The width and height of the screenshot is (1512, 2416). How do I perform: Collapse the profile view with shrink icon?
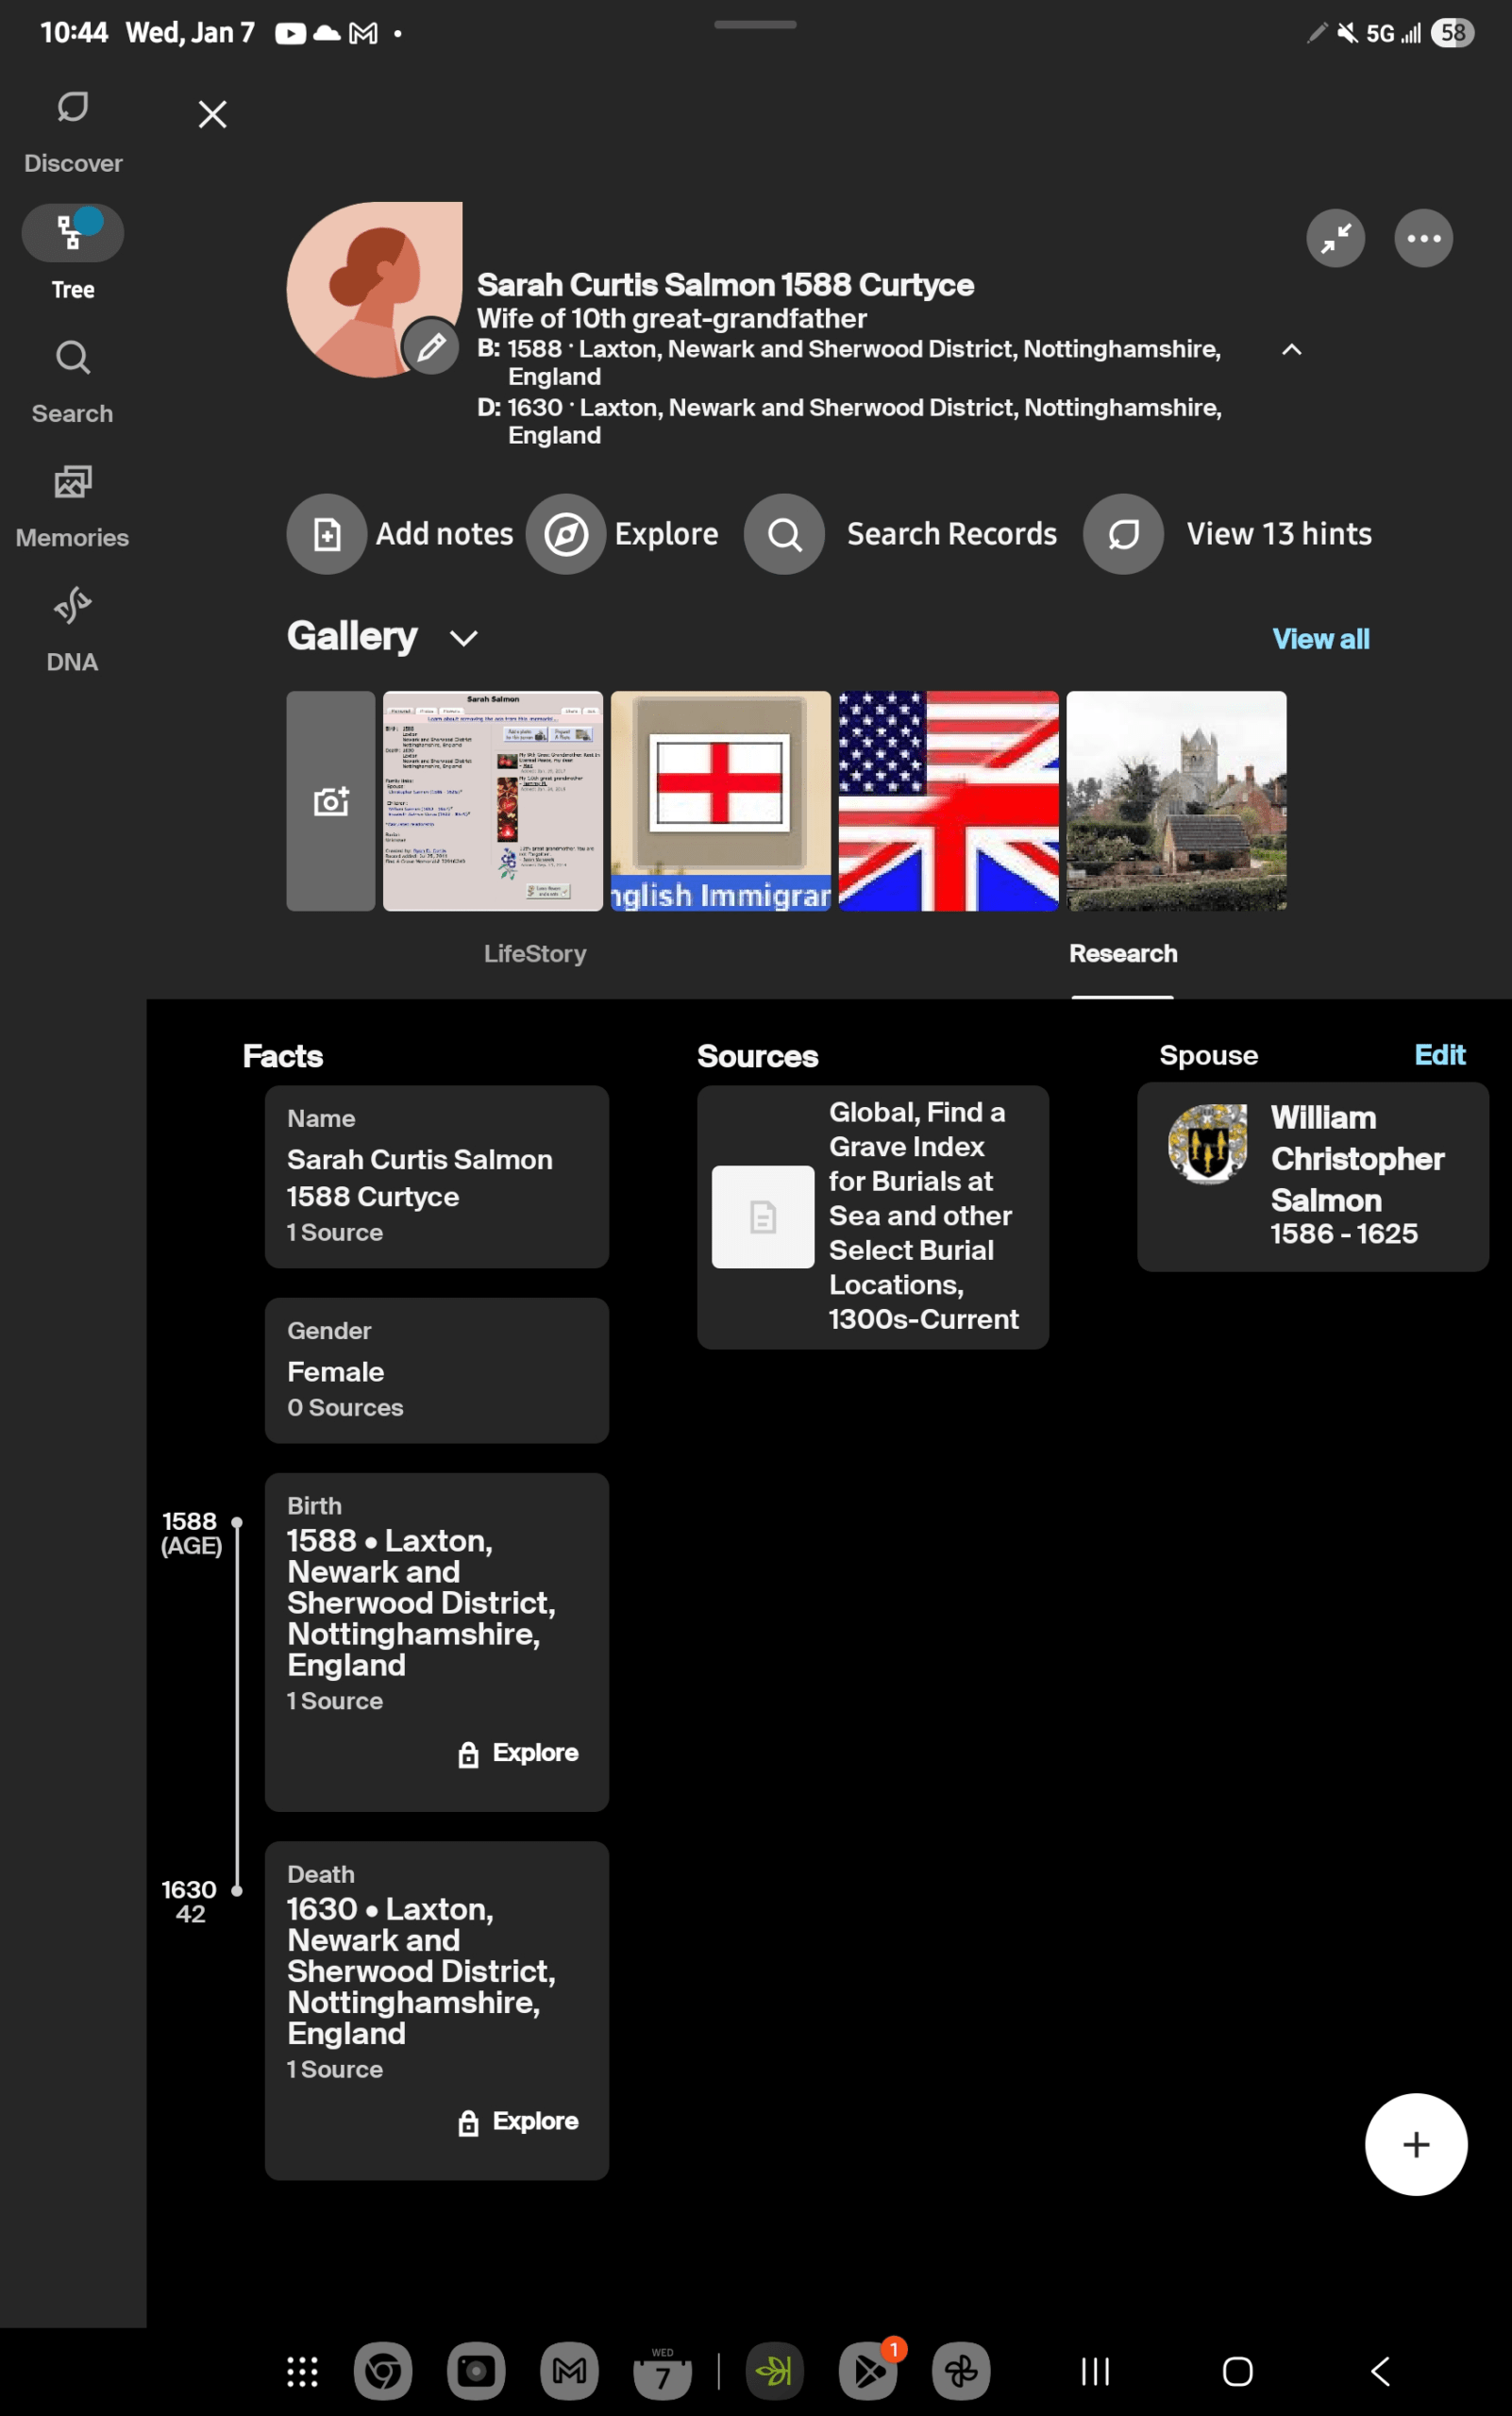pos(1335,238)
